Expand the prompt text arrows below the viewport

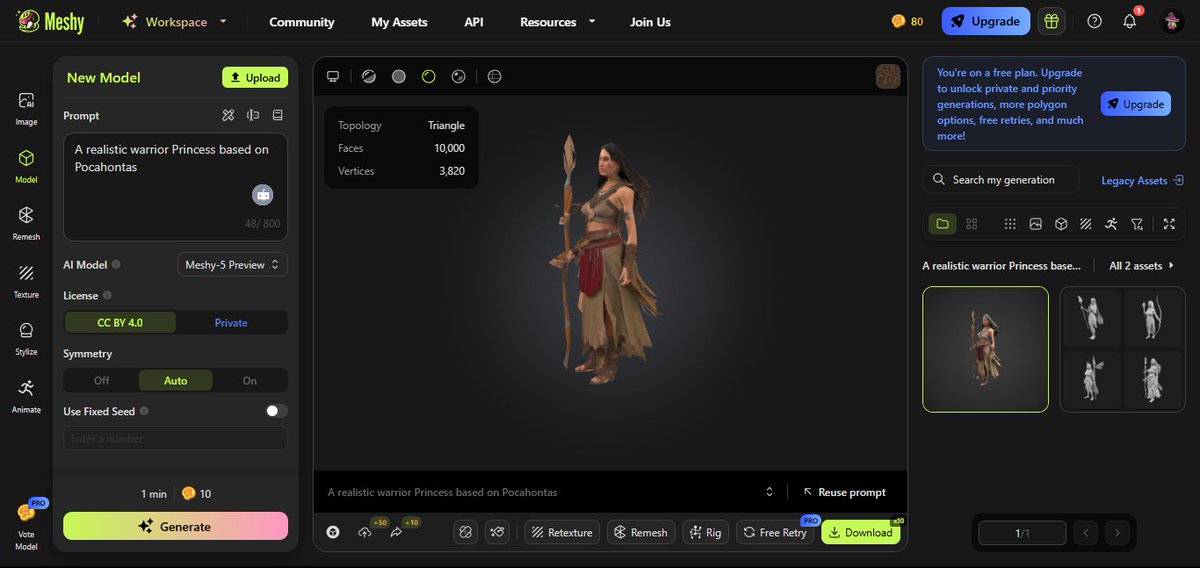click(769, 492)
